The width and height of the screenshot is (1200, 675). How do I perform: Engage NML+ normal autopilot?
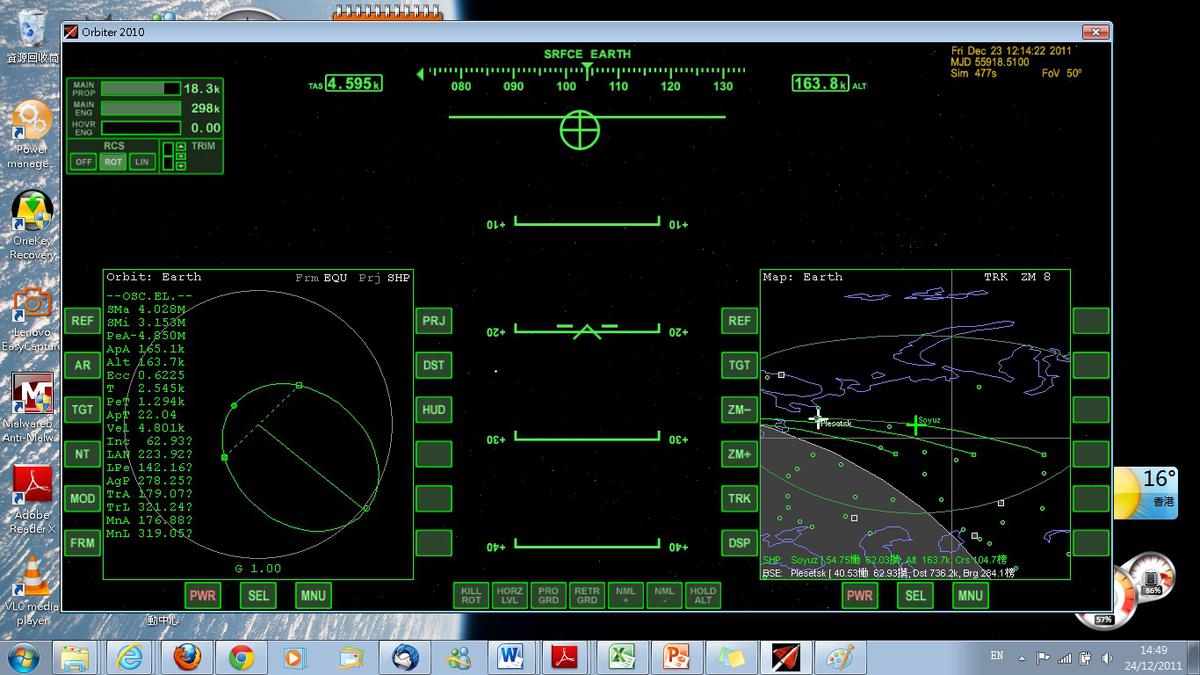626,595
